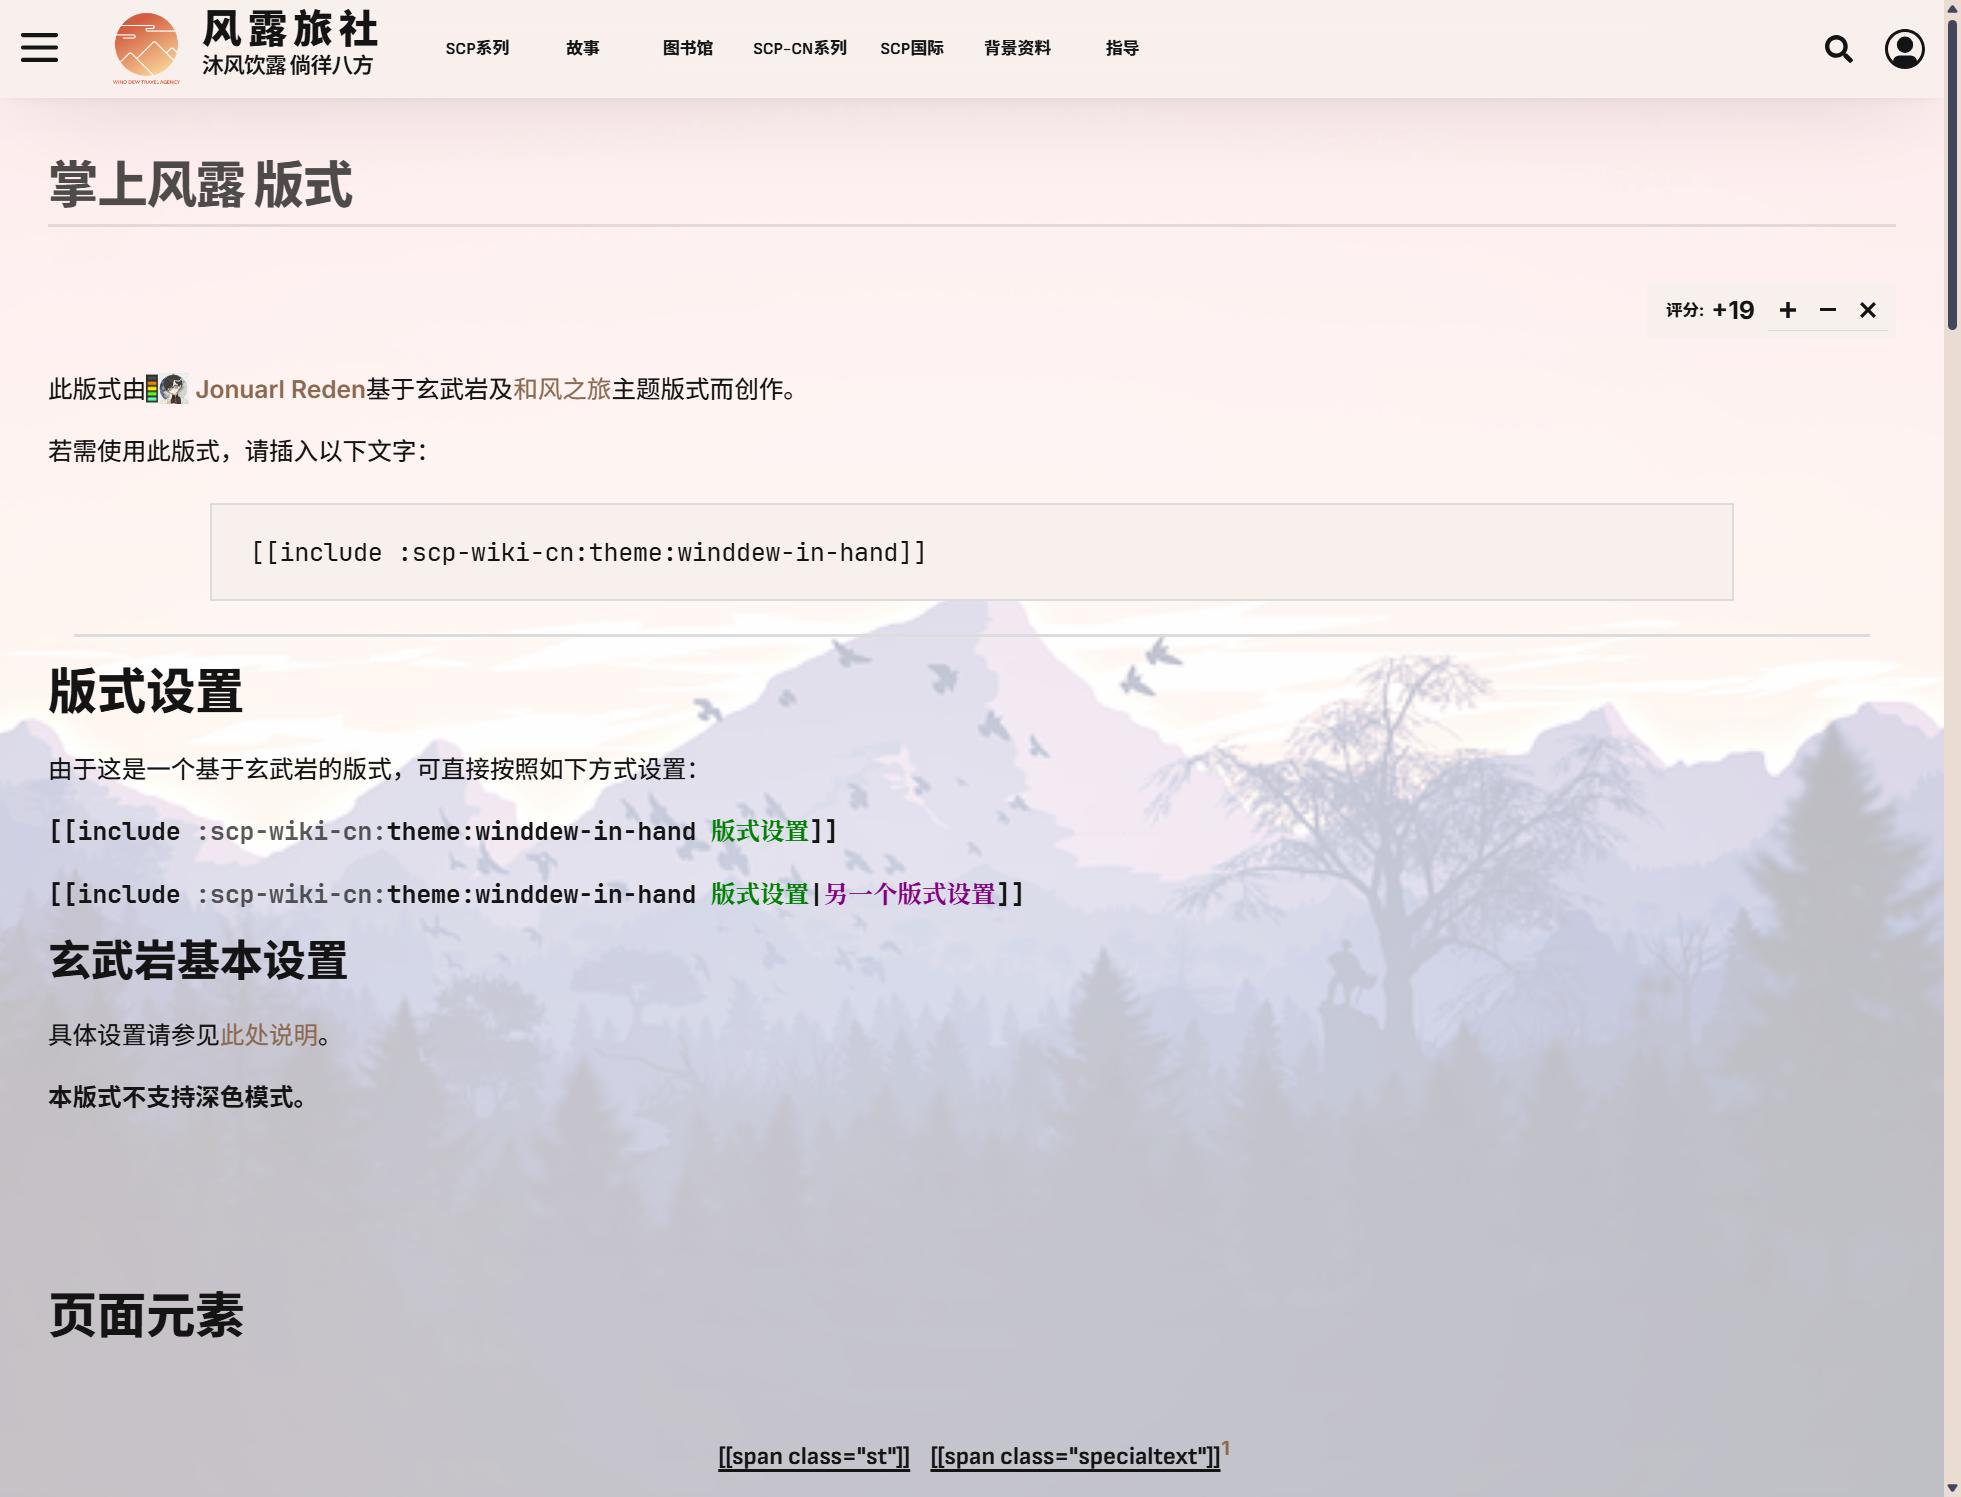Screen dimensions: 1961x1497
Task: Open the SCP国际 menu item
Action: (x=911, y=48)
